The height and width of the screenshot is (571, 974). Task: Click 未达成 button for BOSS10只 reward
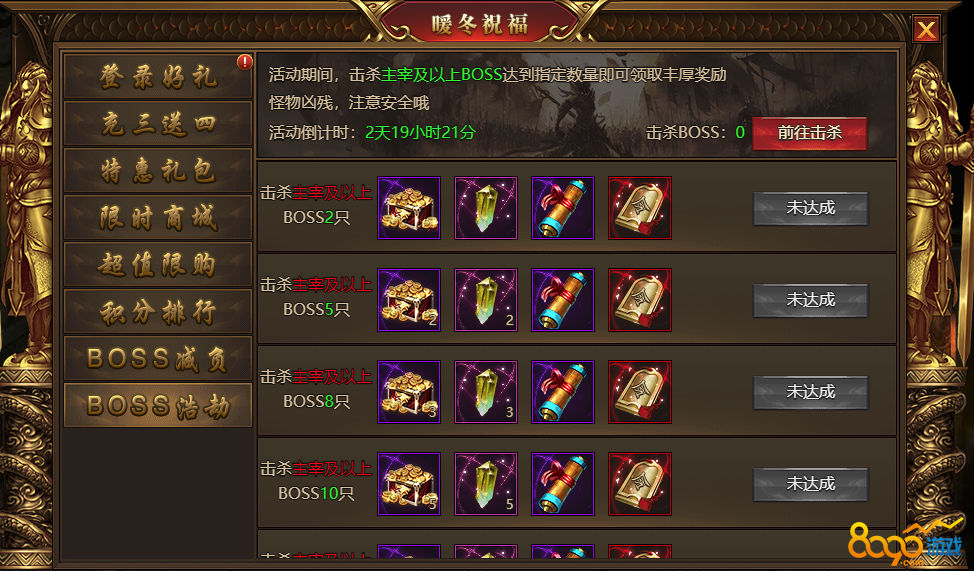811,484
